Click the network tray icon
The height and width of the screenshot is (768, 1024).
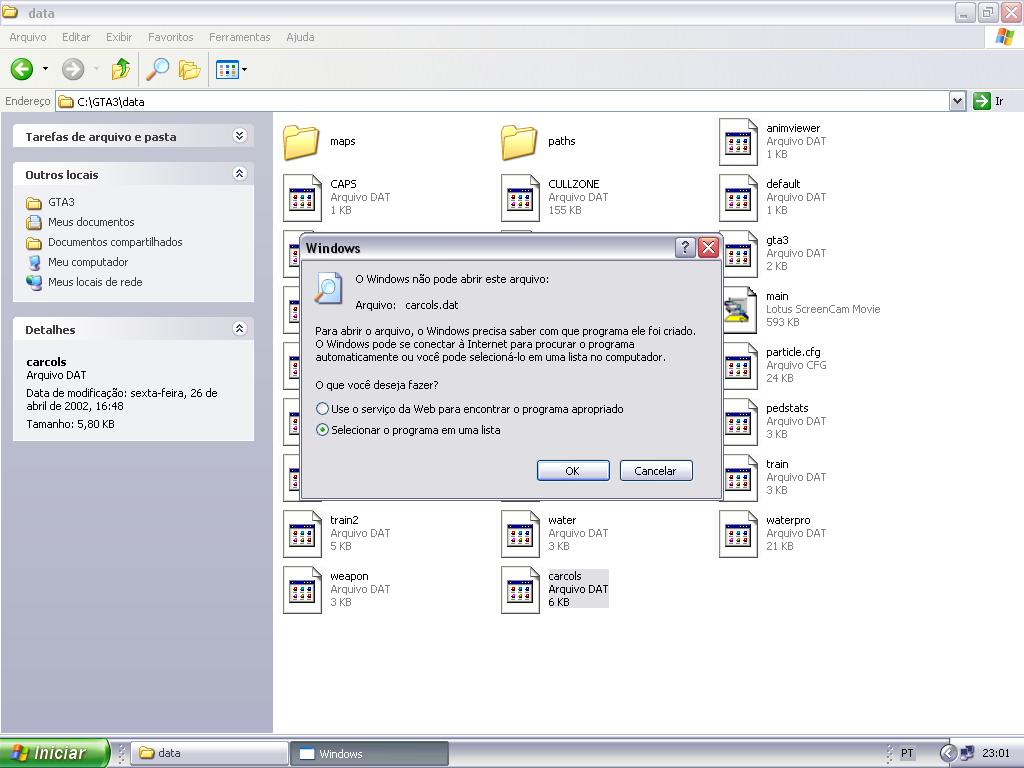tap(967, 753)
